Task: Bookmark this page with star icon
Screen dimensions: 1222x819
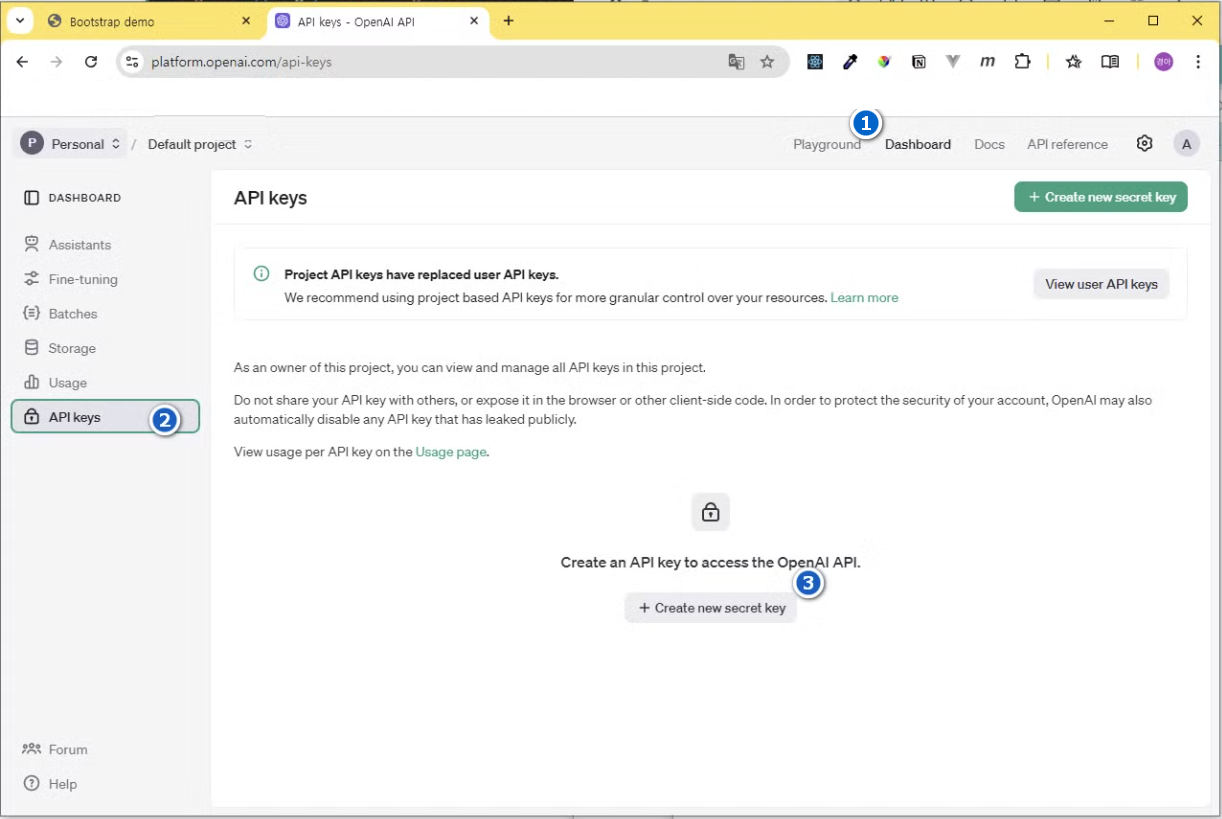Action: point(767,62)
